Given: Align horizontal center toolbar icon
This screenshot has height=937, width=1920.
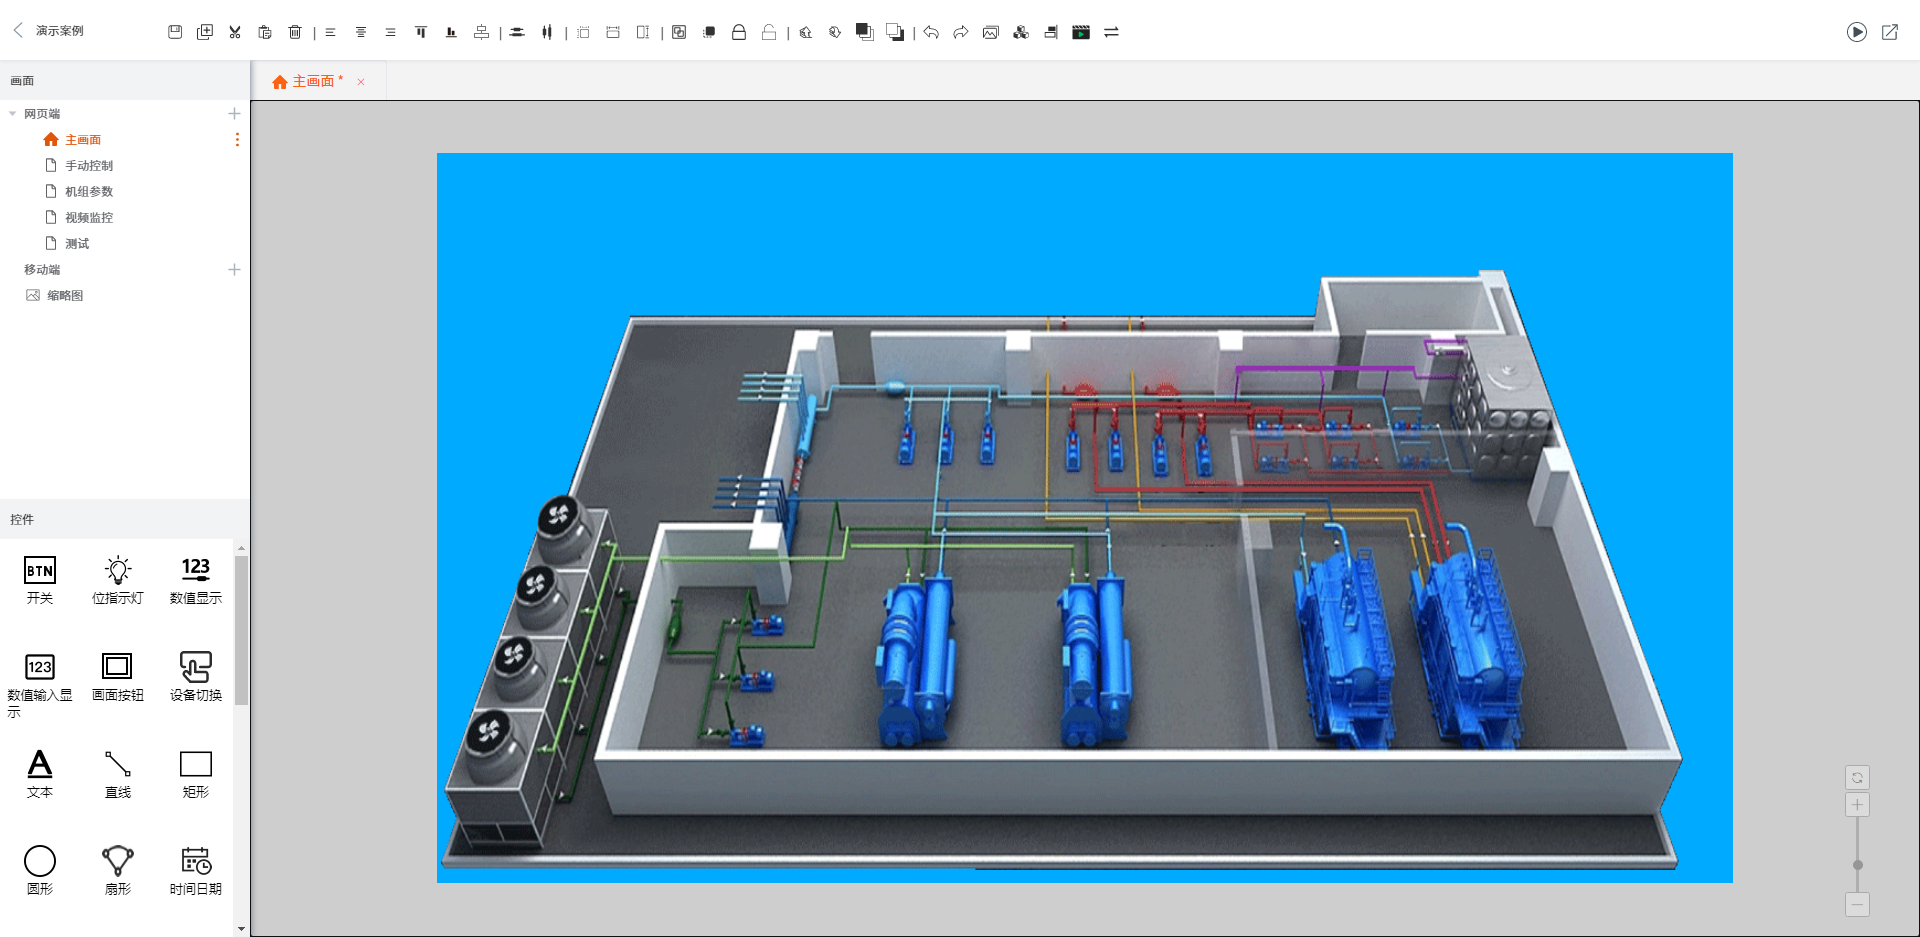Looking at the screenshot, I should click(x=361, y=32).
